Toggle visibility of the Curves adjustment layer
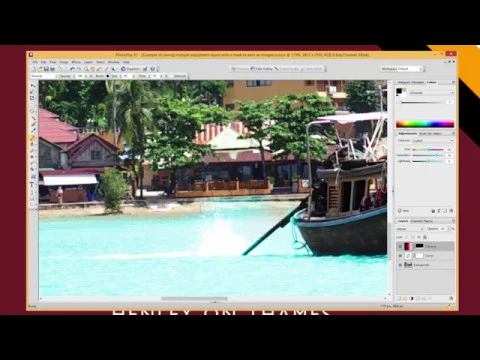 (x=400, y=256)
